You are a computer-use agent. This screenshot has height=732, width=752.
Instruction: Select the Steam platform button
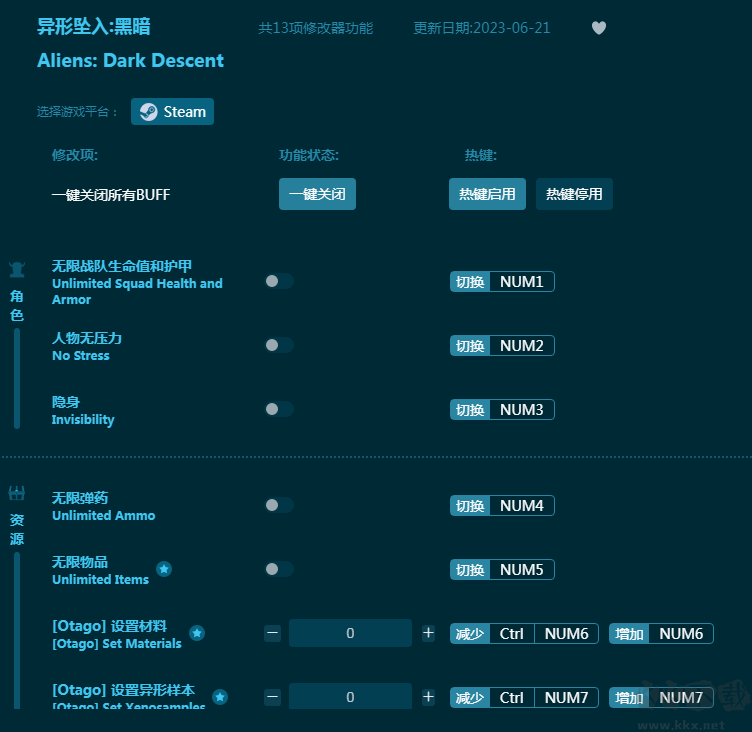coord(172,112)
